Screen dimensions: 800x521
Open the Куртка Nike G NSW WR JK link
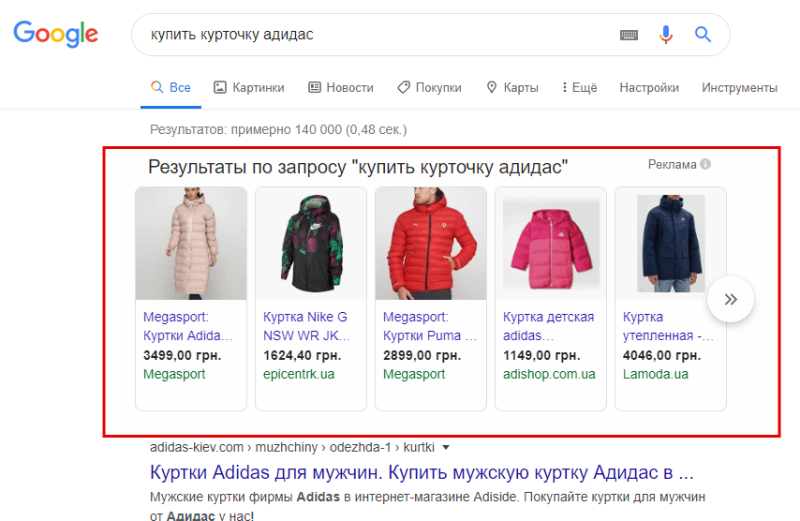pos(307,326)
